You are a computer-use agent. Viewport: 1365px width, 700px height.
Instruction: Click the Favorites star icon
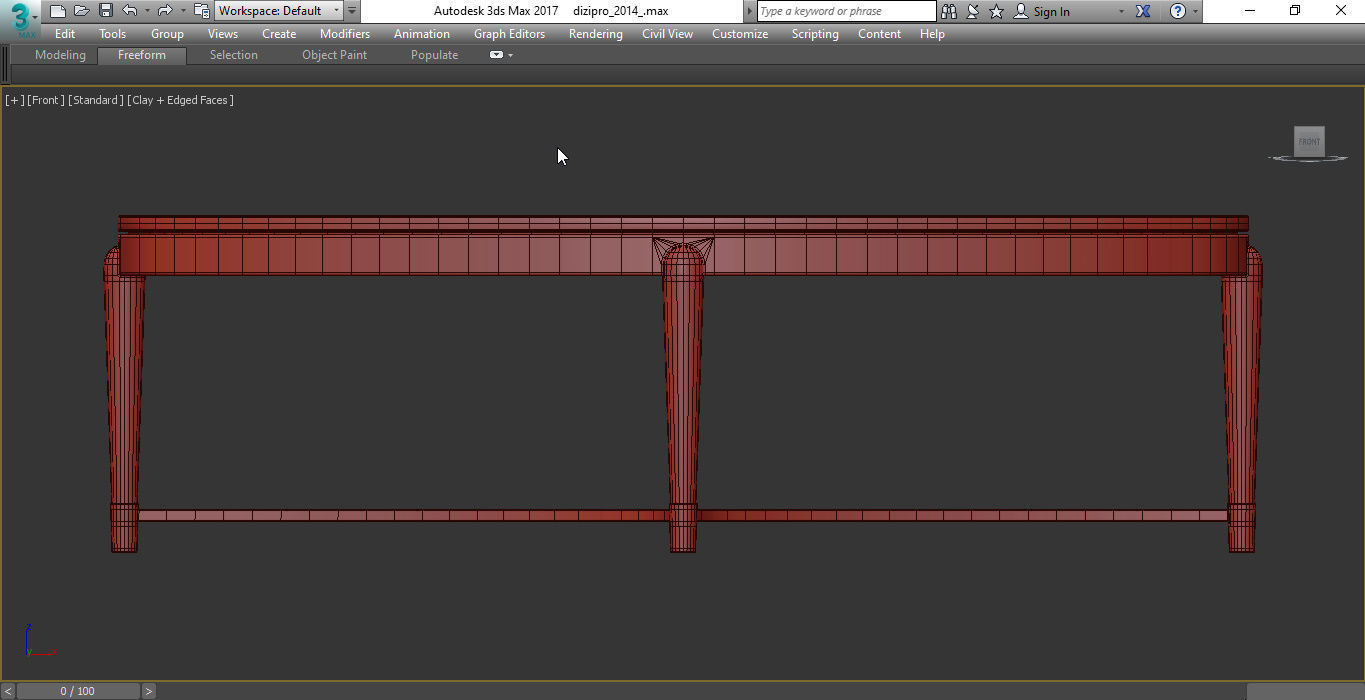pyautogui.click(x=996, y=11)
